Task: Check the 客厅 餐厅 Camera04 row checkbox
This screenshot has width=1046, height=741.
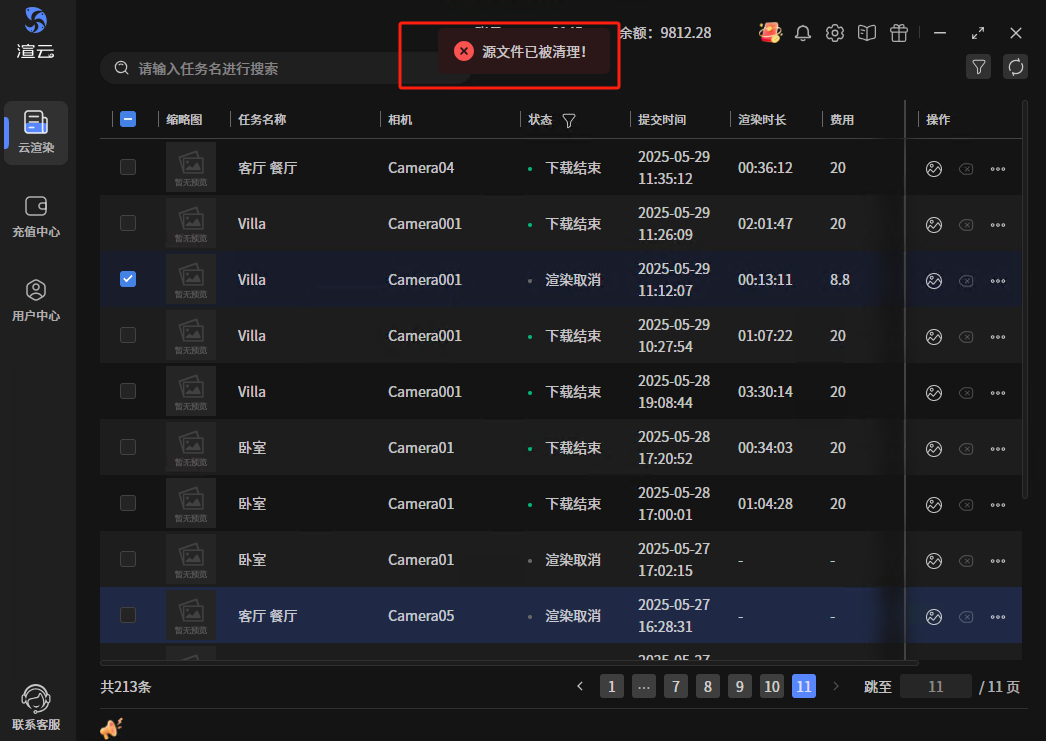Action: (128, 167)
